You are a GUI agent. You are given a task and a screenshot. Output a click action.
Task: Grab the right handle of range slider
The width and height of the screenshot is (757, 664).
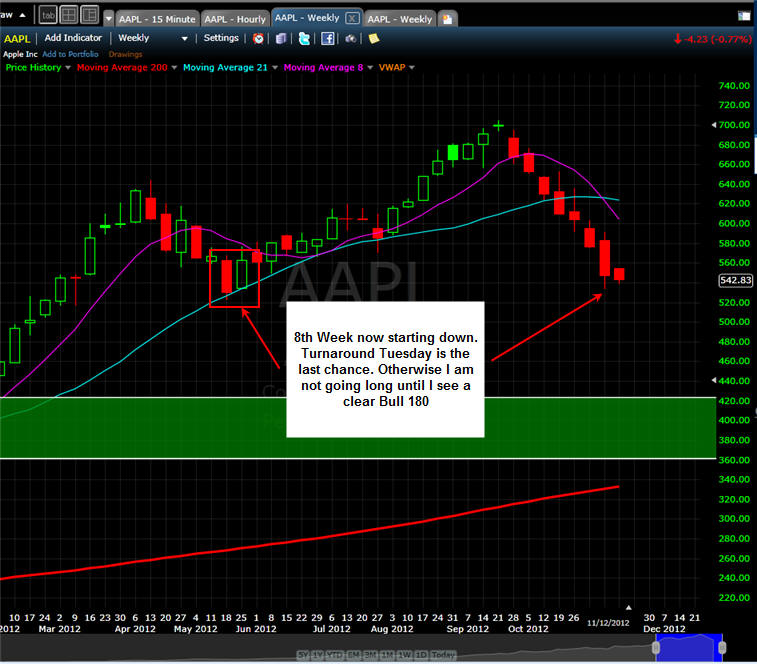pyautogui.click(x=722, y=647)
